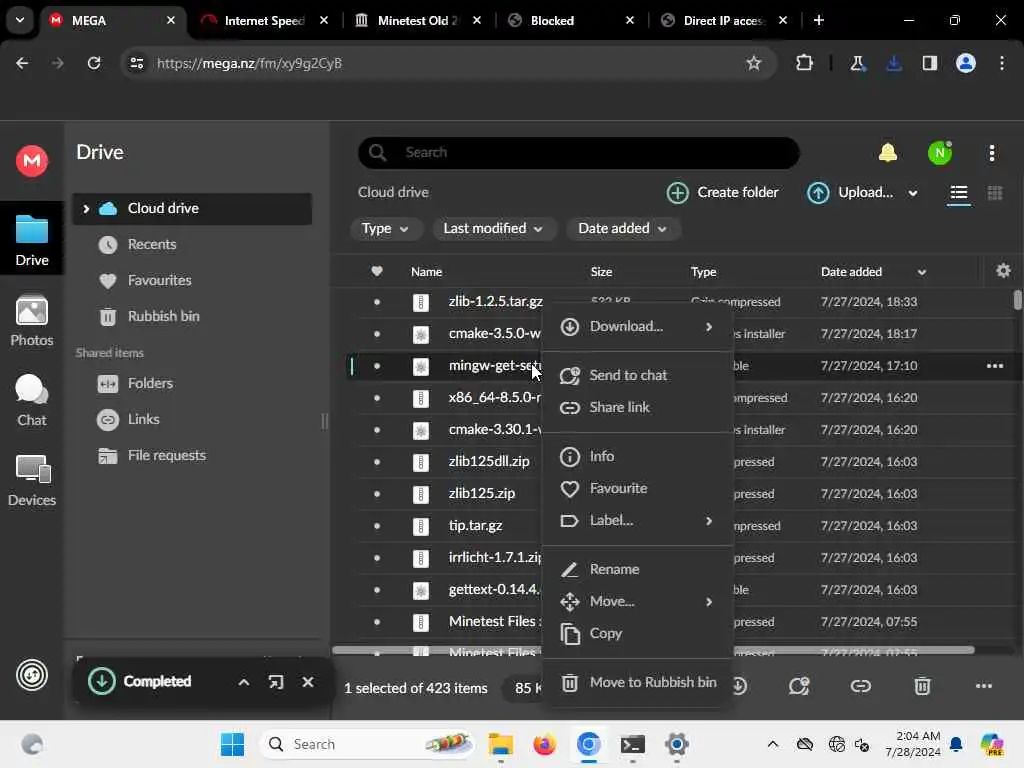The image size is (1024, 768).
Task: Open the MEGA logo home icon
Action: [x=31, y=161]
